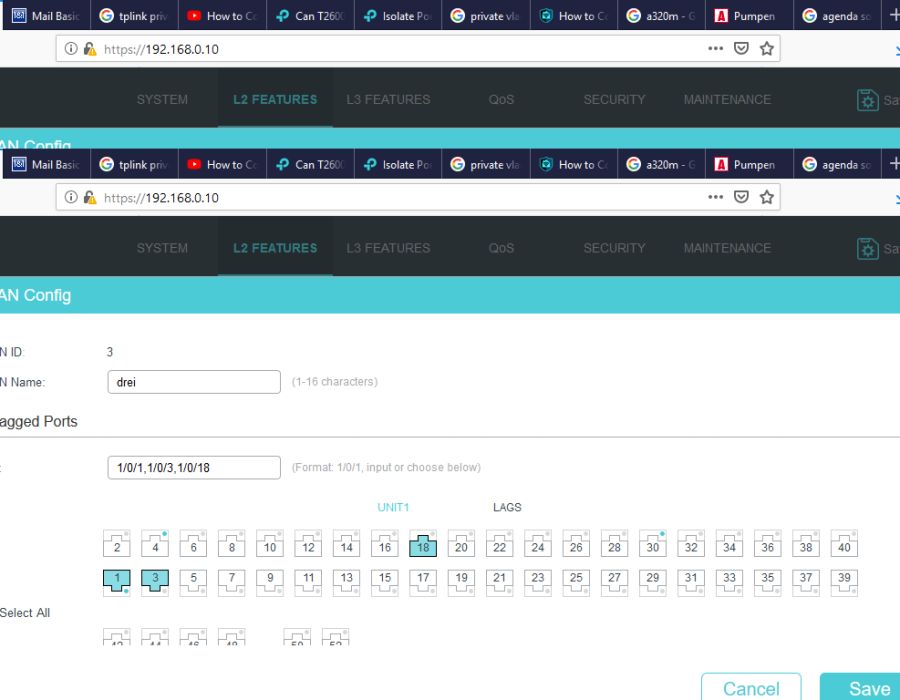Click the port 23 icon
Screen dimensions: 900x700
pyautogui.click(x=538, y=582)
